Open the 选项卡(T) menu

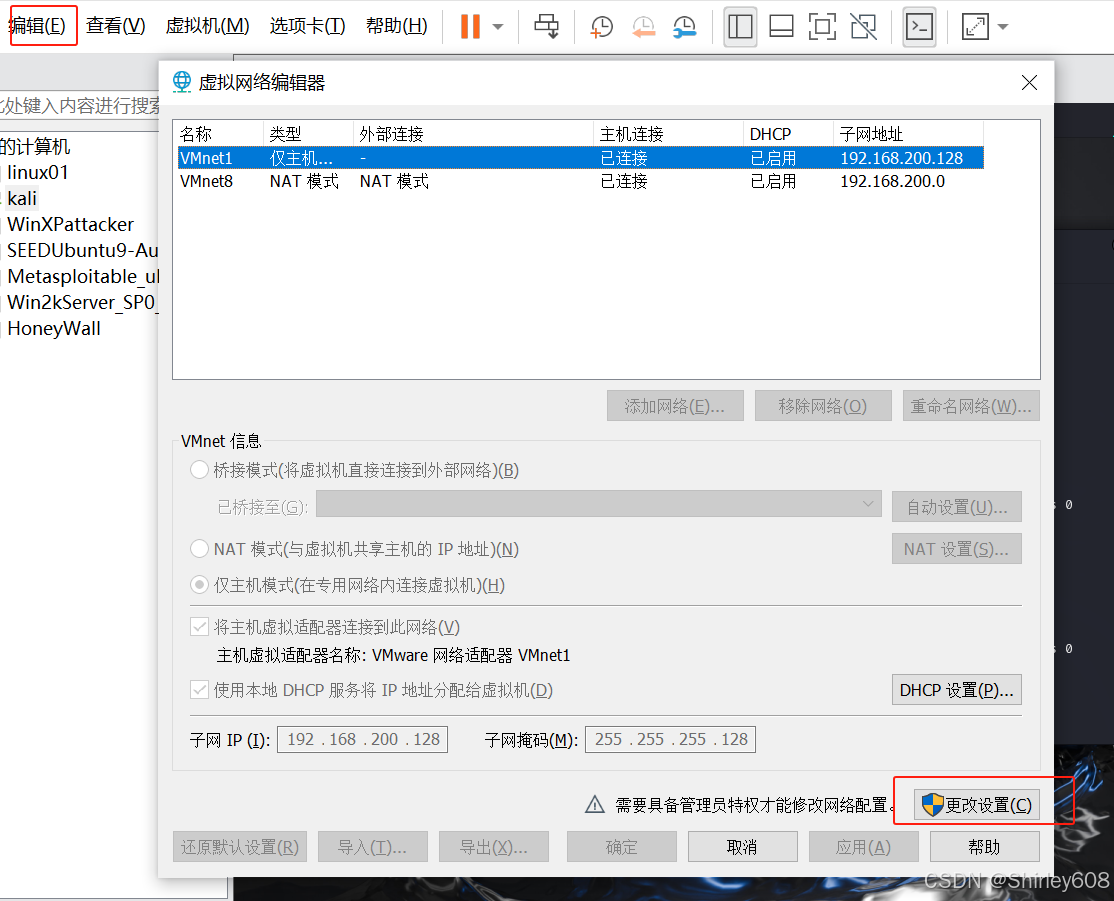coord(308,26)
